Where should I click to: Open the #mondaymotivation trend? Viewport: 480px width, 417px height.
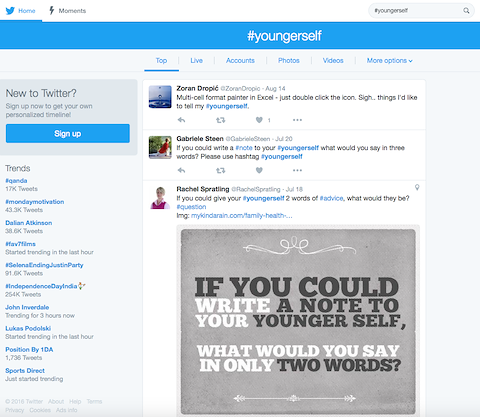[35, 202]
